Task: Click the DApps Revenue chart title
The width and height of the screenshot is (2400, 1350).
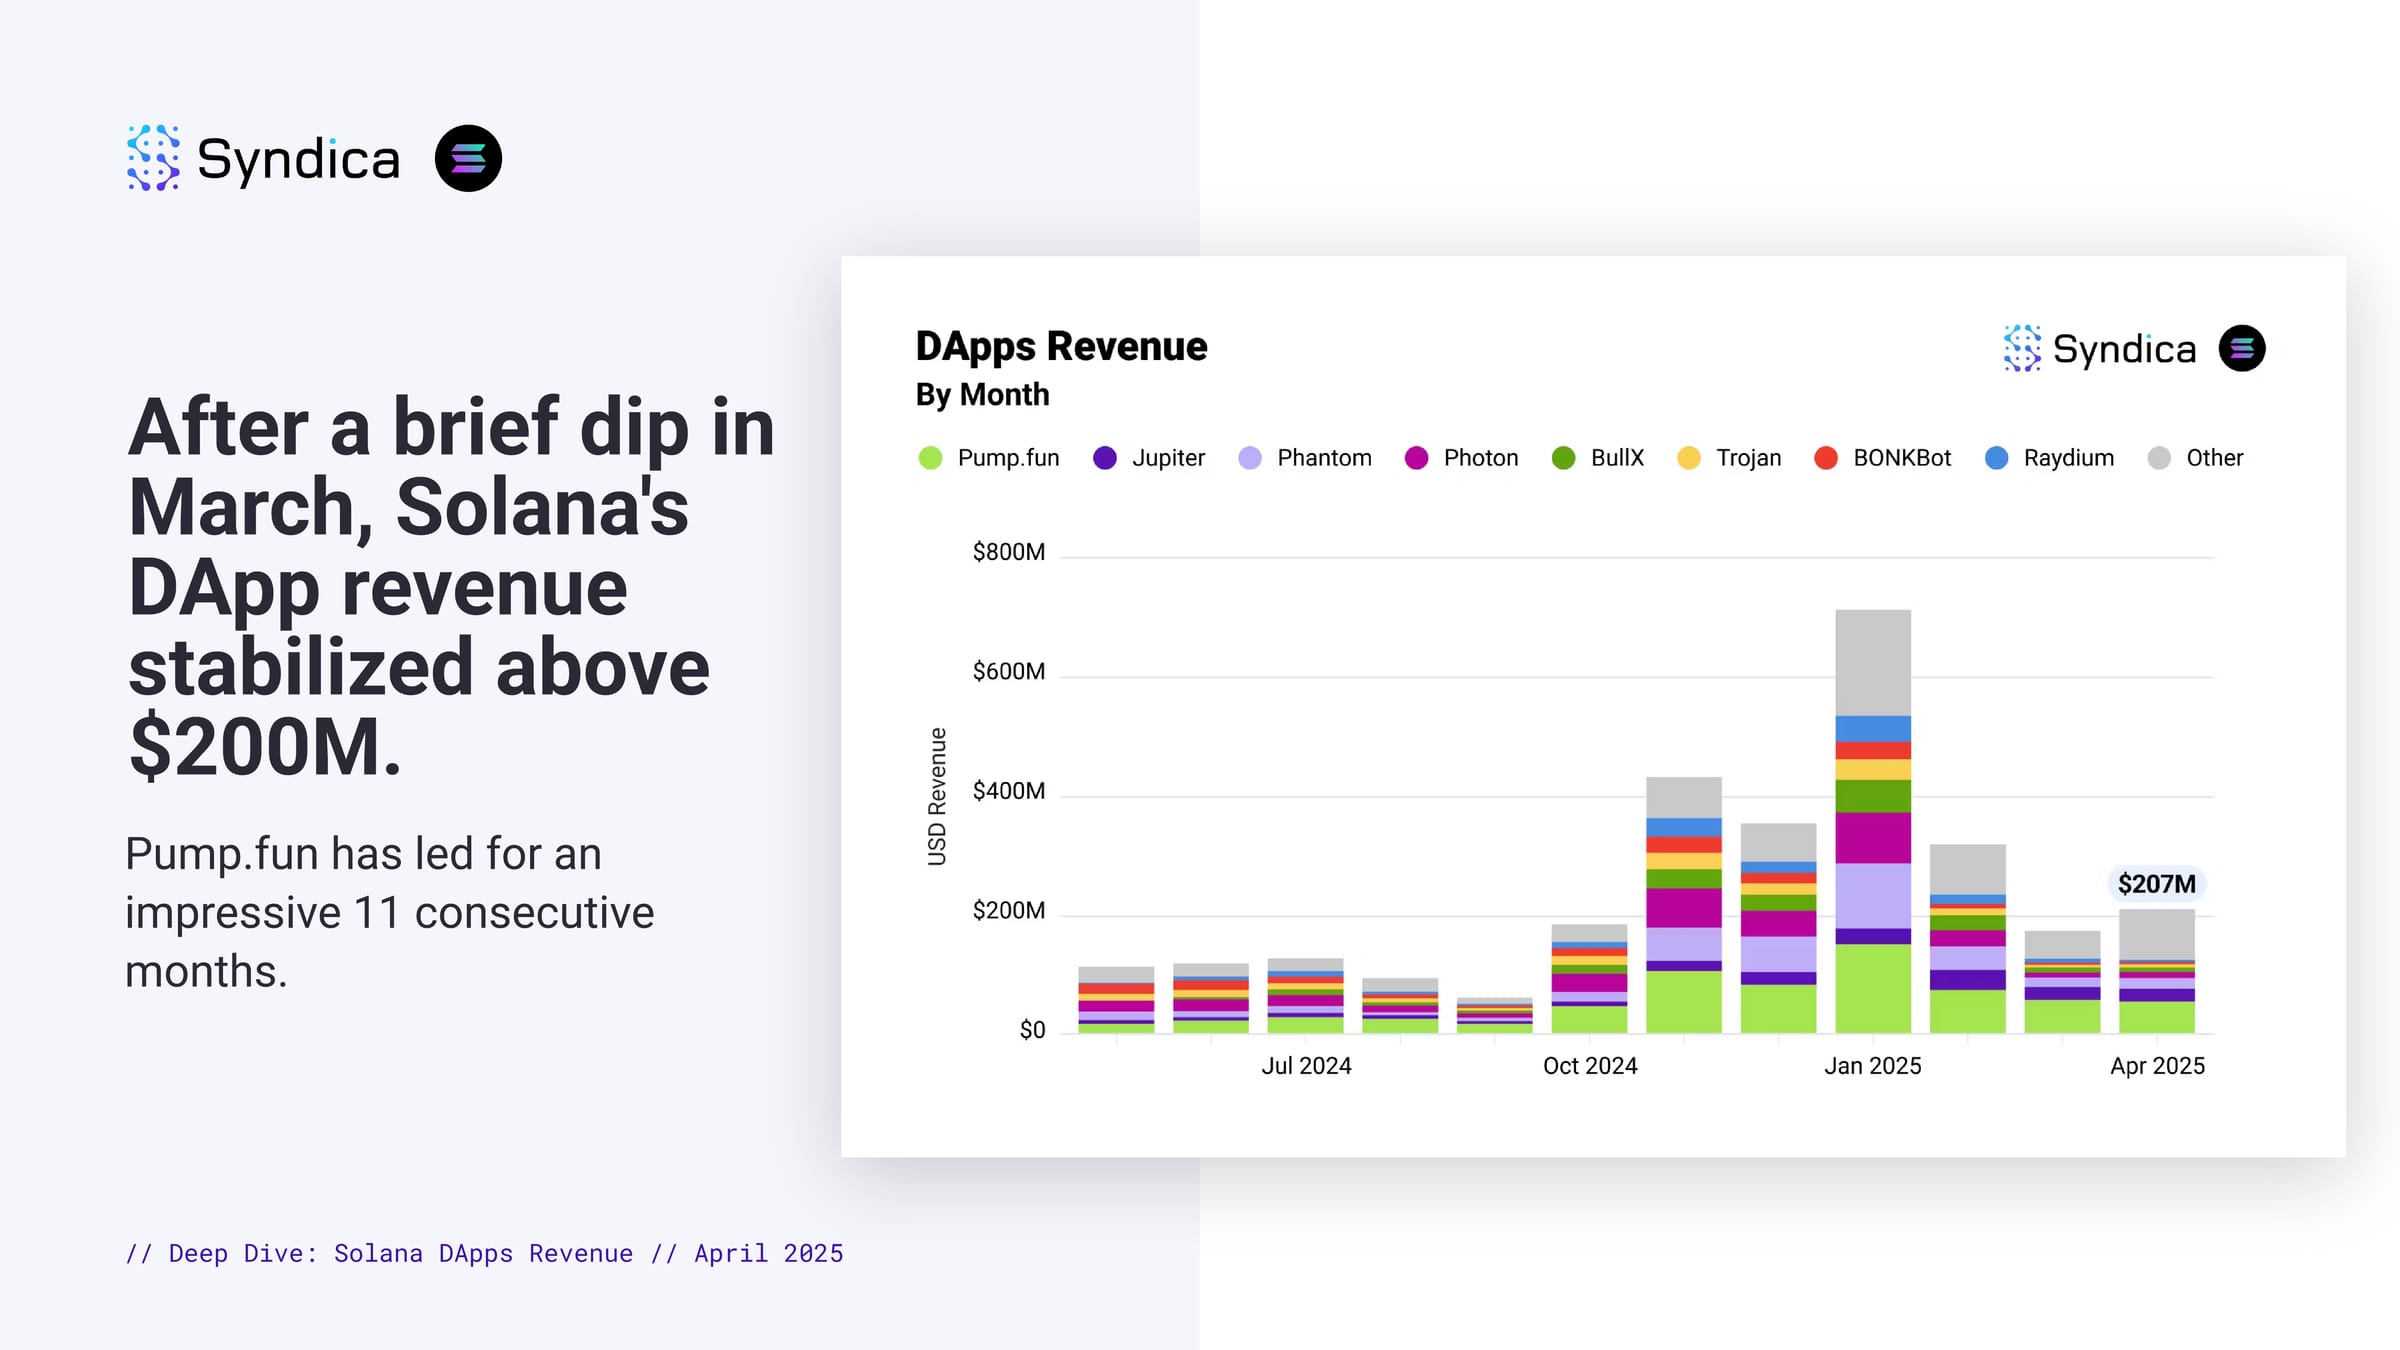Action: [x=1062, y=346]
